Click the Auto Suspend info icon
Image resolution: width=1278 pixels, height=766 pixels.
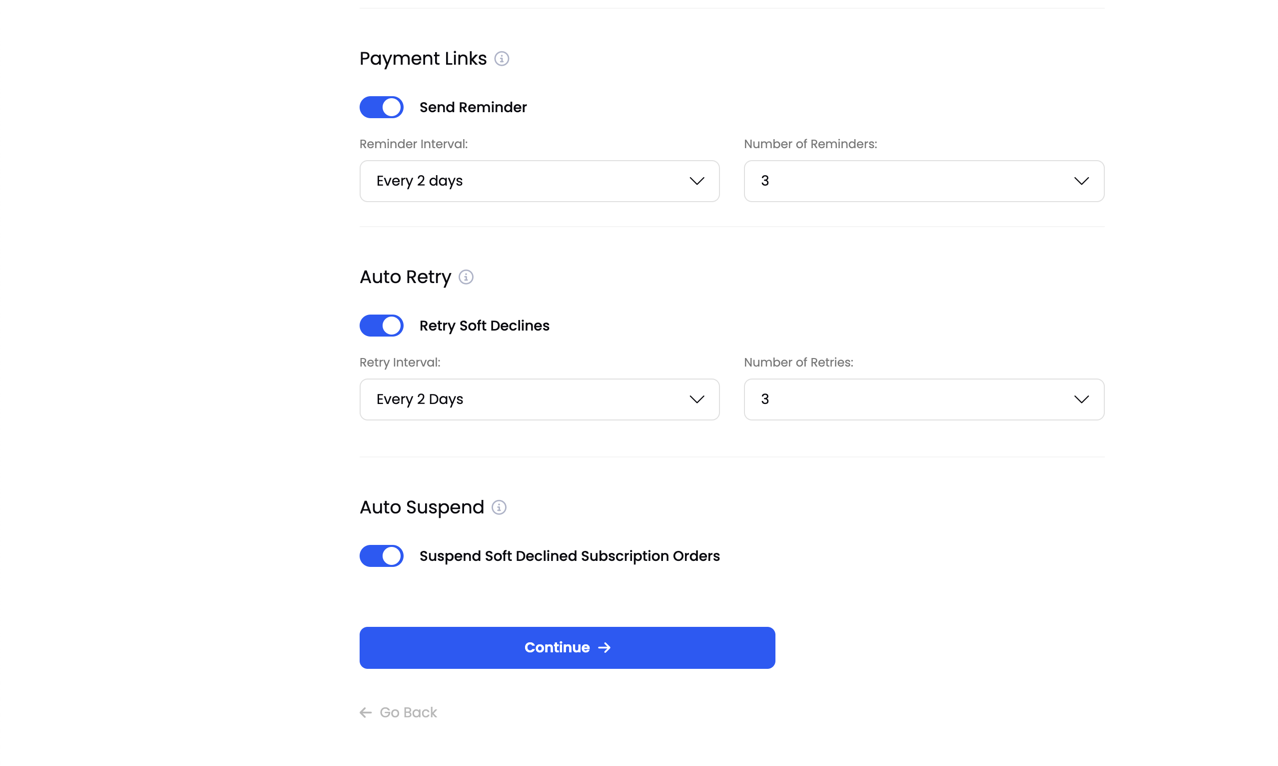(x=499, y=508)
